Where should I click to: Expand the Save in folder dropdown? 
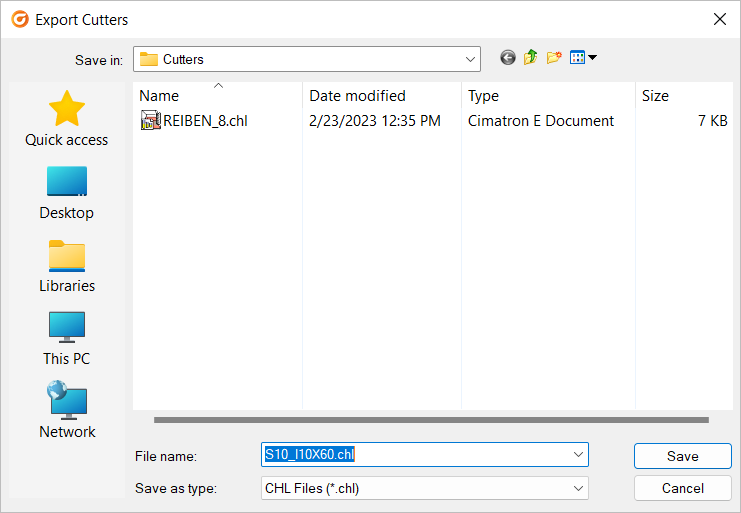470,59
